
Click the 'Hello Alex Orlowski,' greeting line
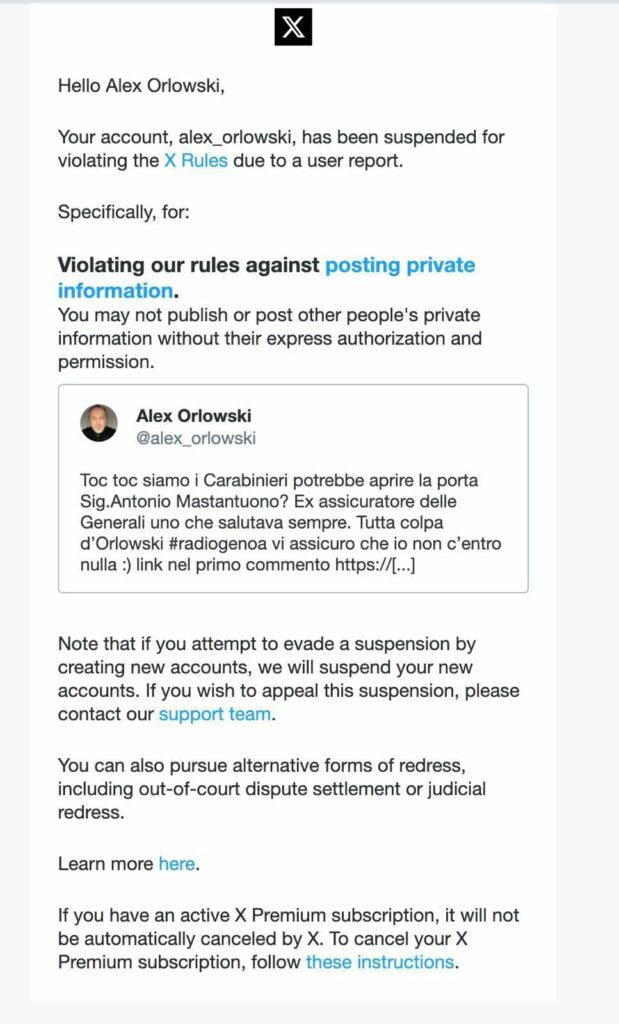click(141, 86)
